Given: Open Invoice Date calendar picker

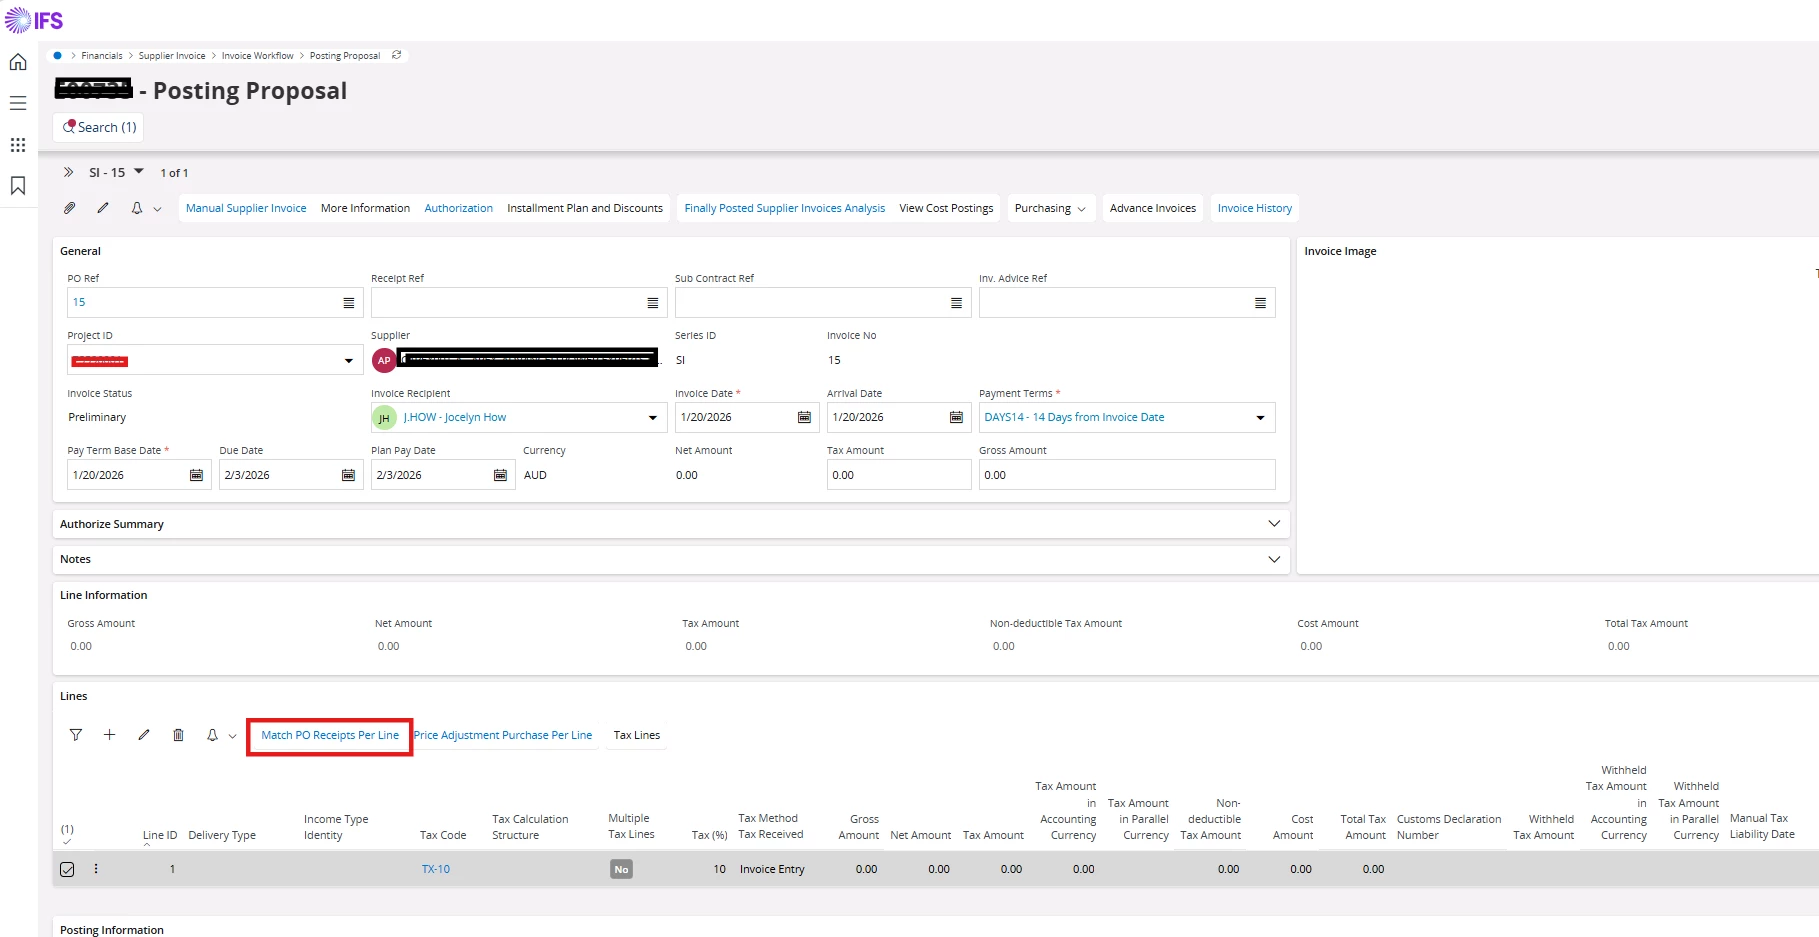Looking at the screenshot, I should (x=804, y=417).
